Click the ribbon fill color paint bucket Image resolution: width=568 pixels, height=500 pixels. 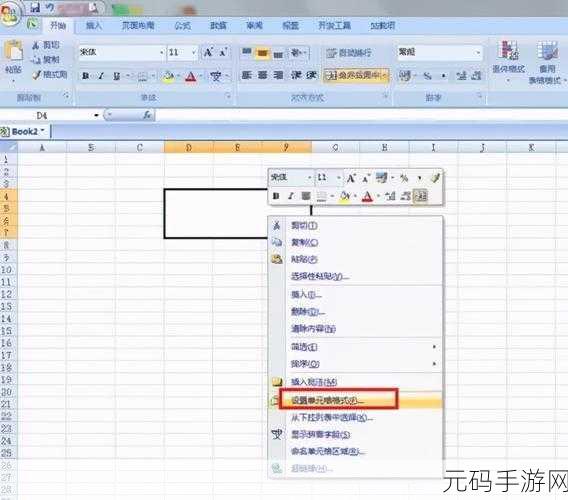[168, 76]
